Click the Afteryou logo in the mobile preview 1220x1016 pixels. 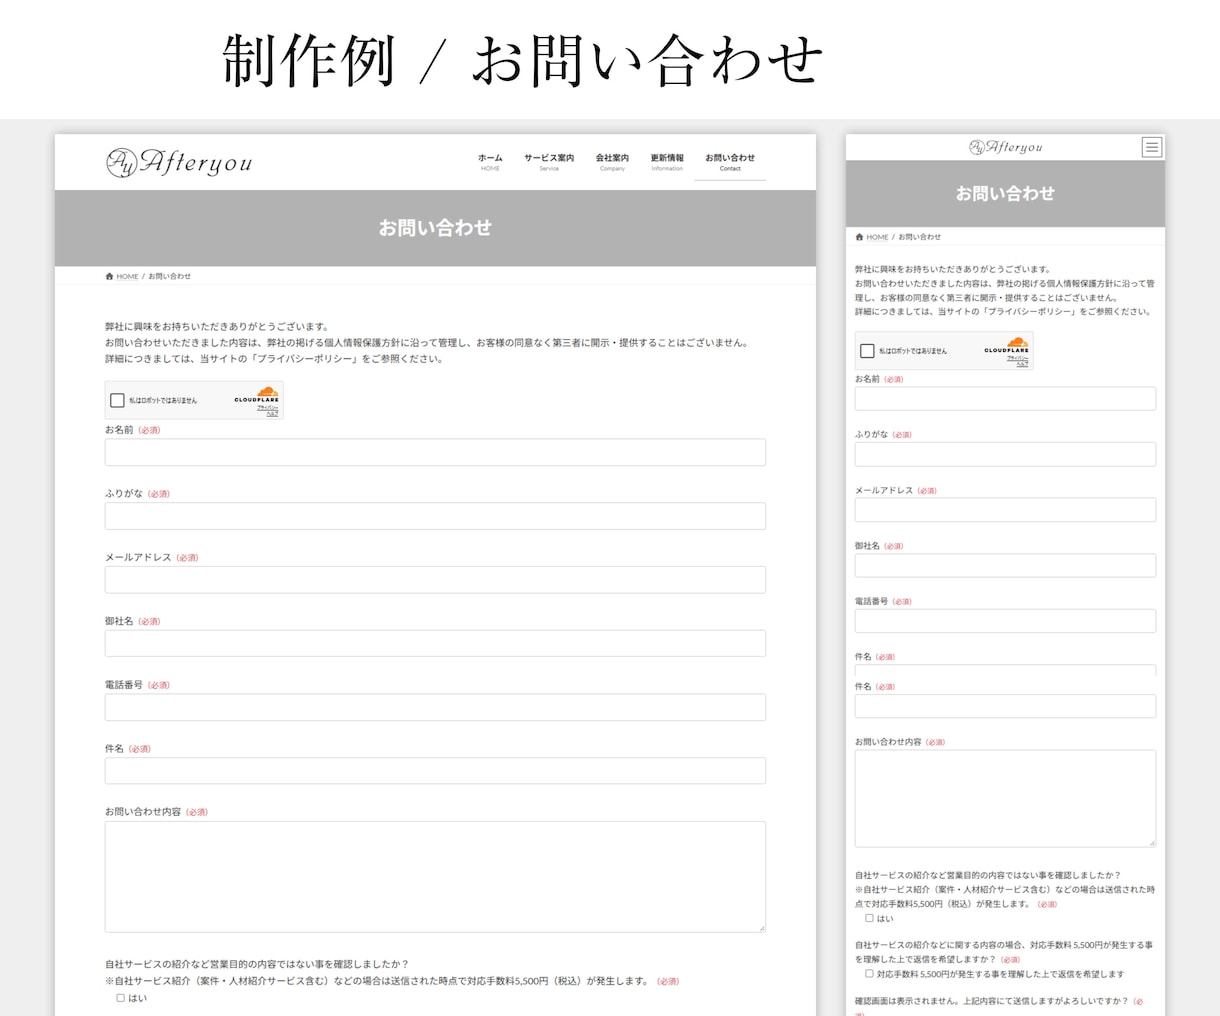(1005, 147)
